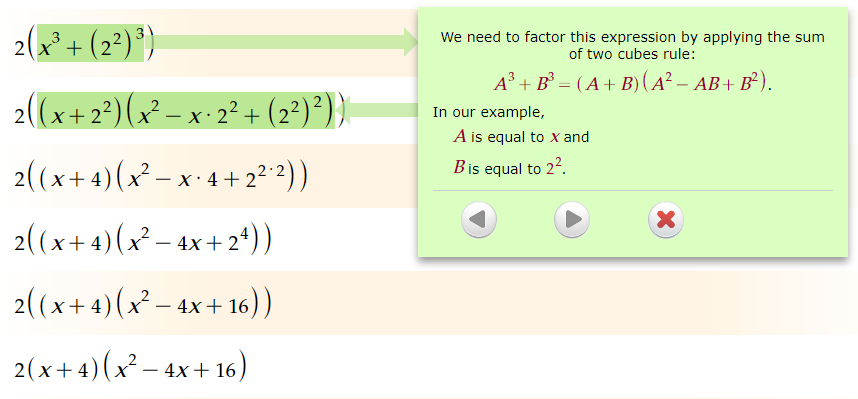The image size is (858, 399).
Task: Select the highlighted factored expression in step two
Action: tap(185, 111)
